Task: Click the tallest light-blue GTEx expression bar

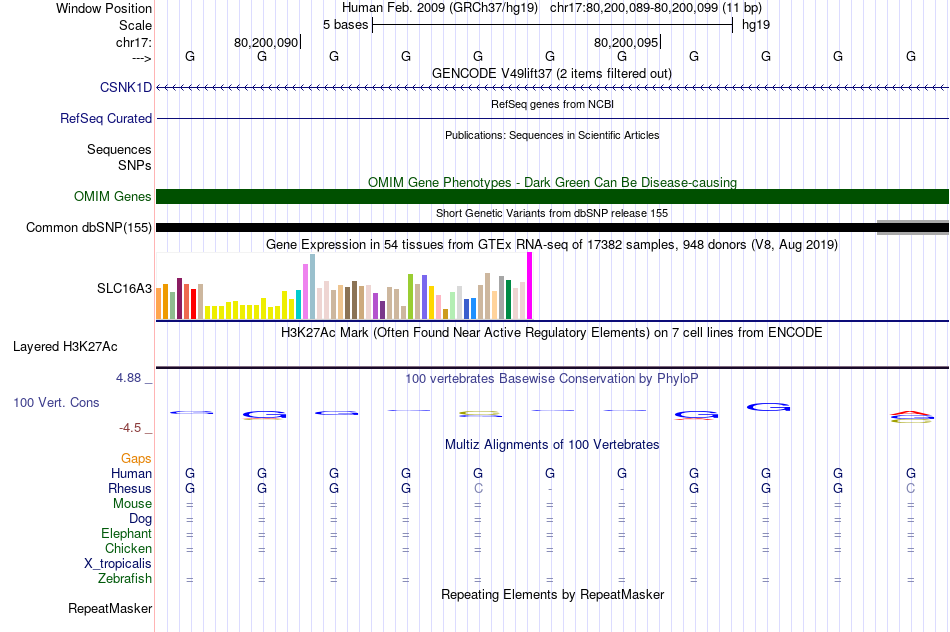Action: [x=313, y=287]
